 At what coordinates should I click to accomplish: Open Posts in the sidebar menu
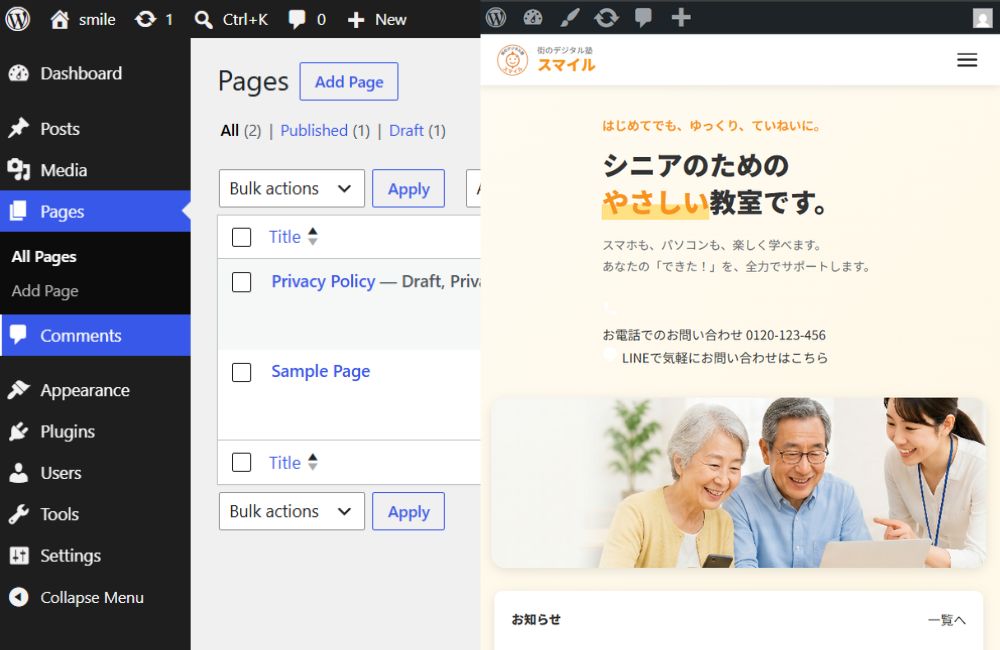(x=95, y=128)
